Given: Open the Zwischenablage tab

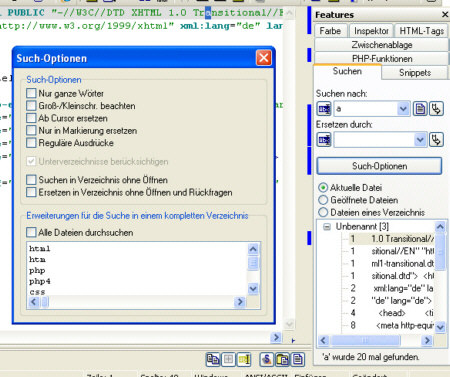Looking at the screenshot, I should point(382,45).
